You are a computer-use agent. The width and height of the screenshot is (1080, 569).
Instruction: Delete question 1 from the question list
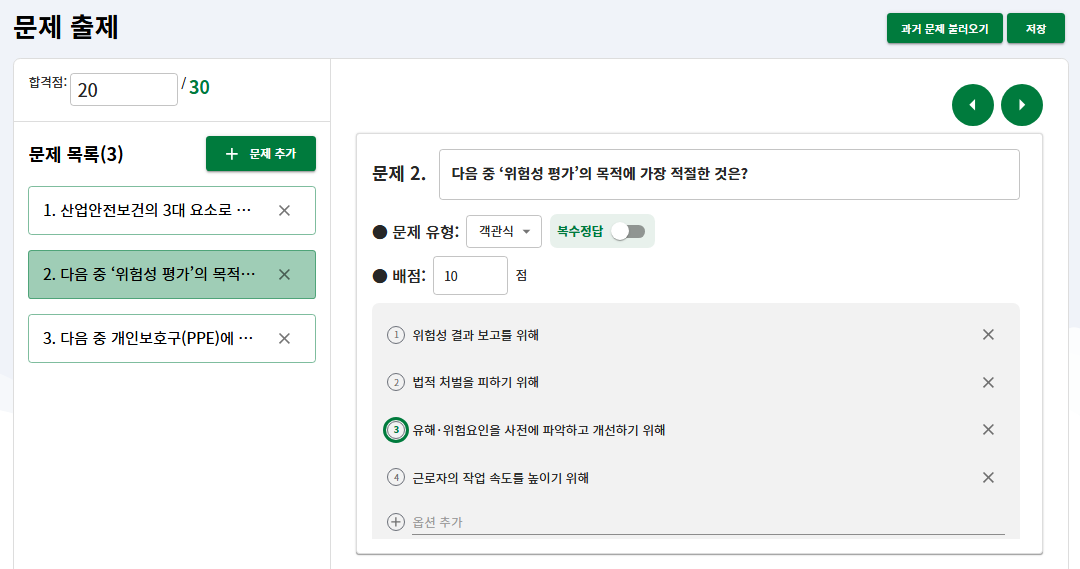pyautogui.click(x=284, y=210)
